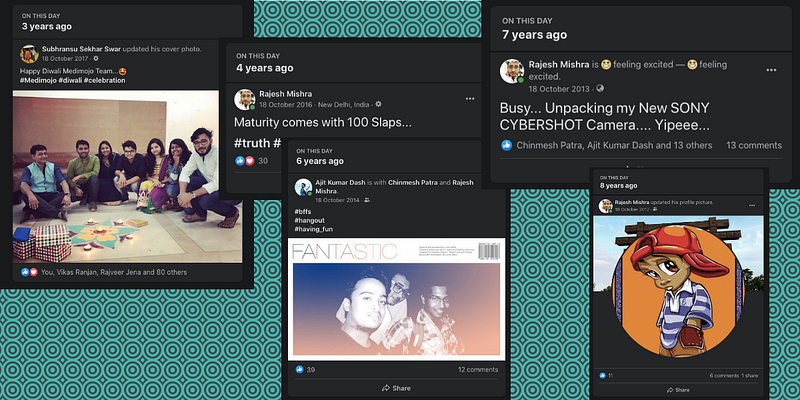The image size is (800, 400).
Task: Click '8 years ago' memory heading
Action: click(618, 186)
